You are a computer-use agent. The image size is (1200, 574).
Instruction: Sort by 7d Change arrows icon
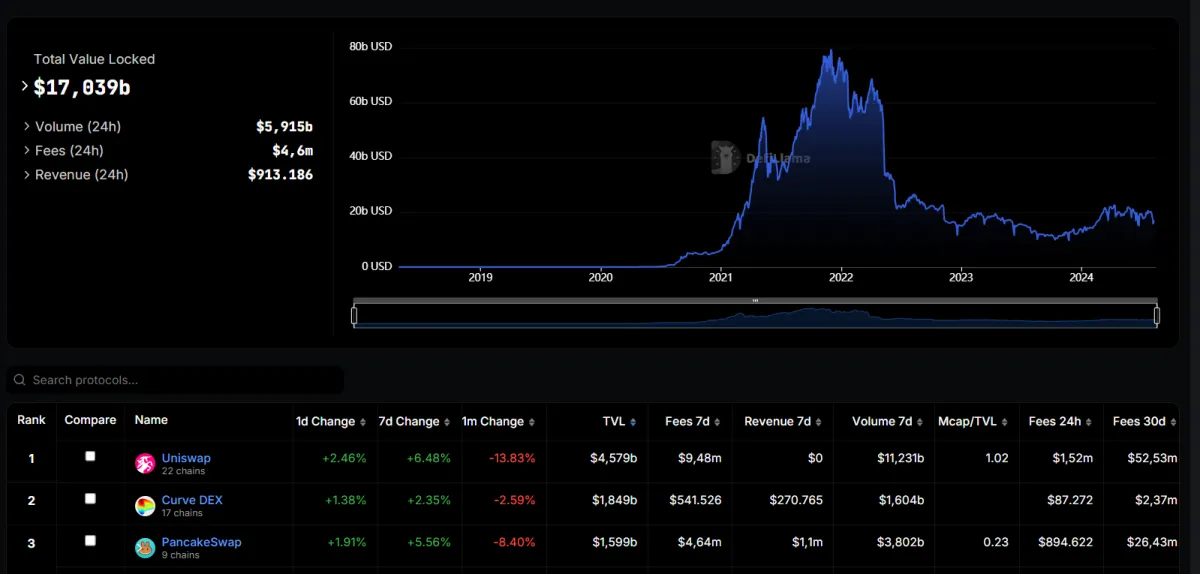[x=448, y=422]
